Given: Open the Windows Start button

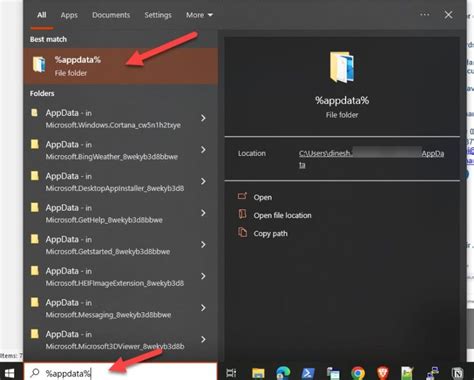Looking at the screenshot, I should (9, 373).
